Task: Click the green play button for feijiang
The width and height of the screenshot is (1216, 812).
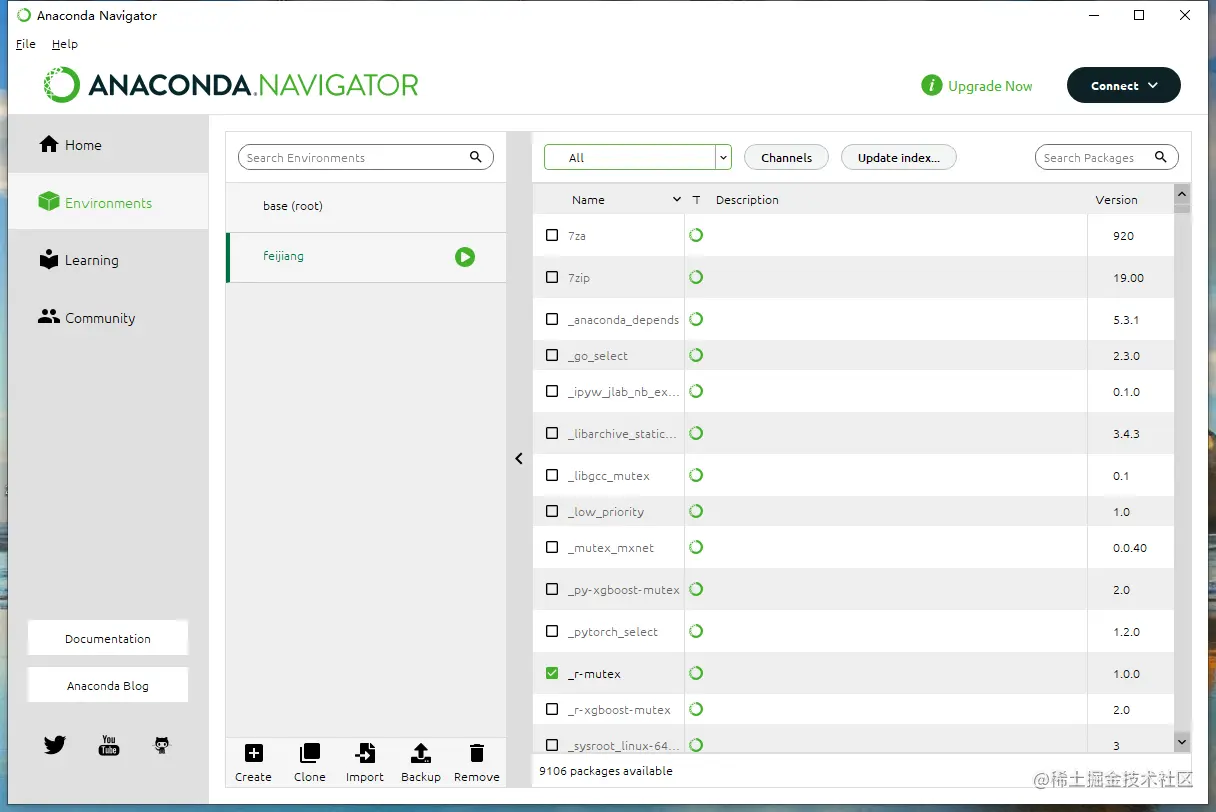Action: 465,257
